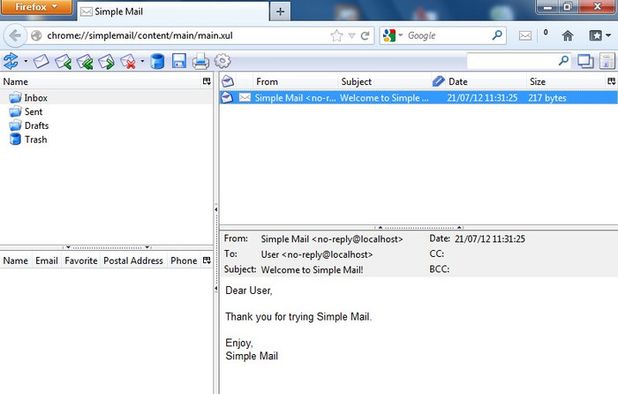Open the Firefox menu button
618x394 pixels.
point(36,7)
